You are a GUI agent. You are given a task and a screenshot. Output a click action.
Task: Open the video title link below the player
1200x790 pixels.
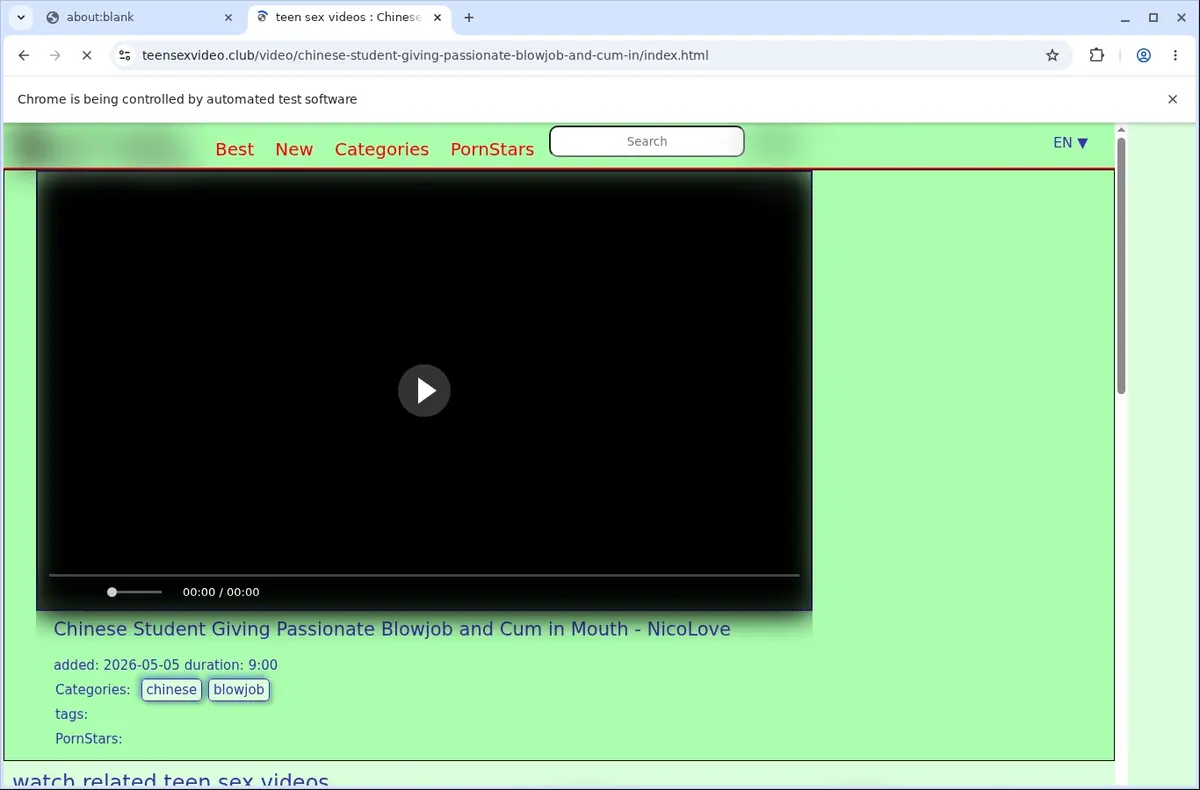point(392,629)
